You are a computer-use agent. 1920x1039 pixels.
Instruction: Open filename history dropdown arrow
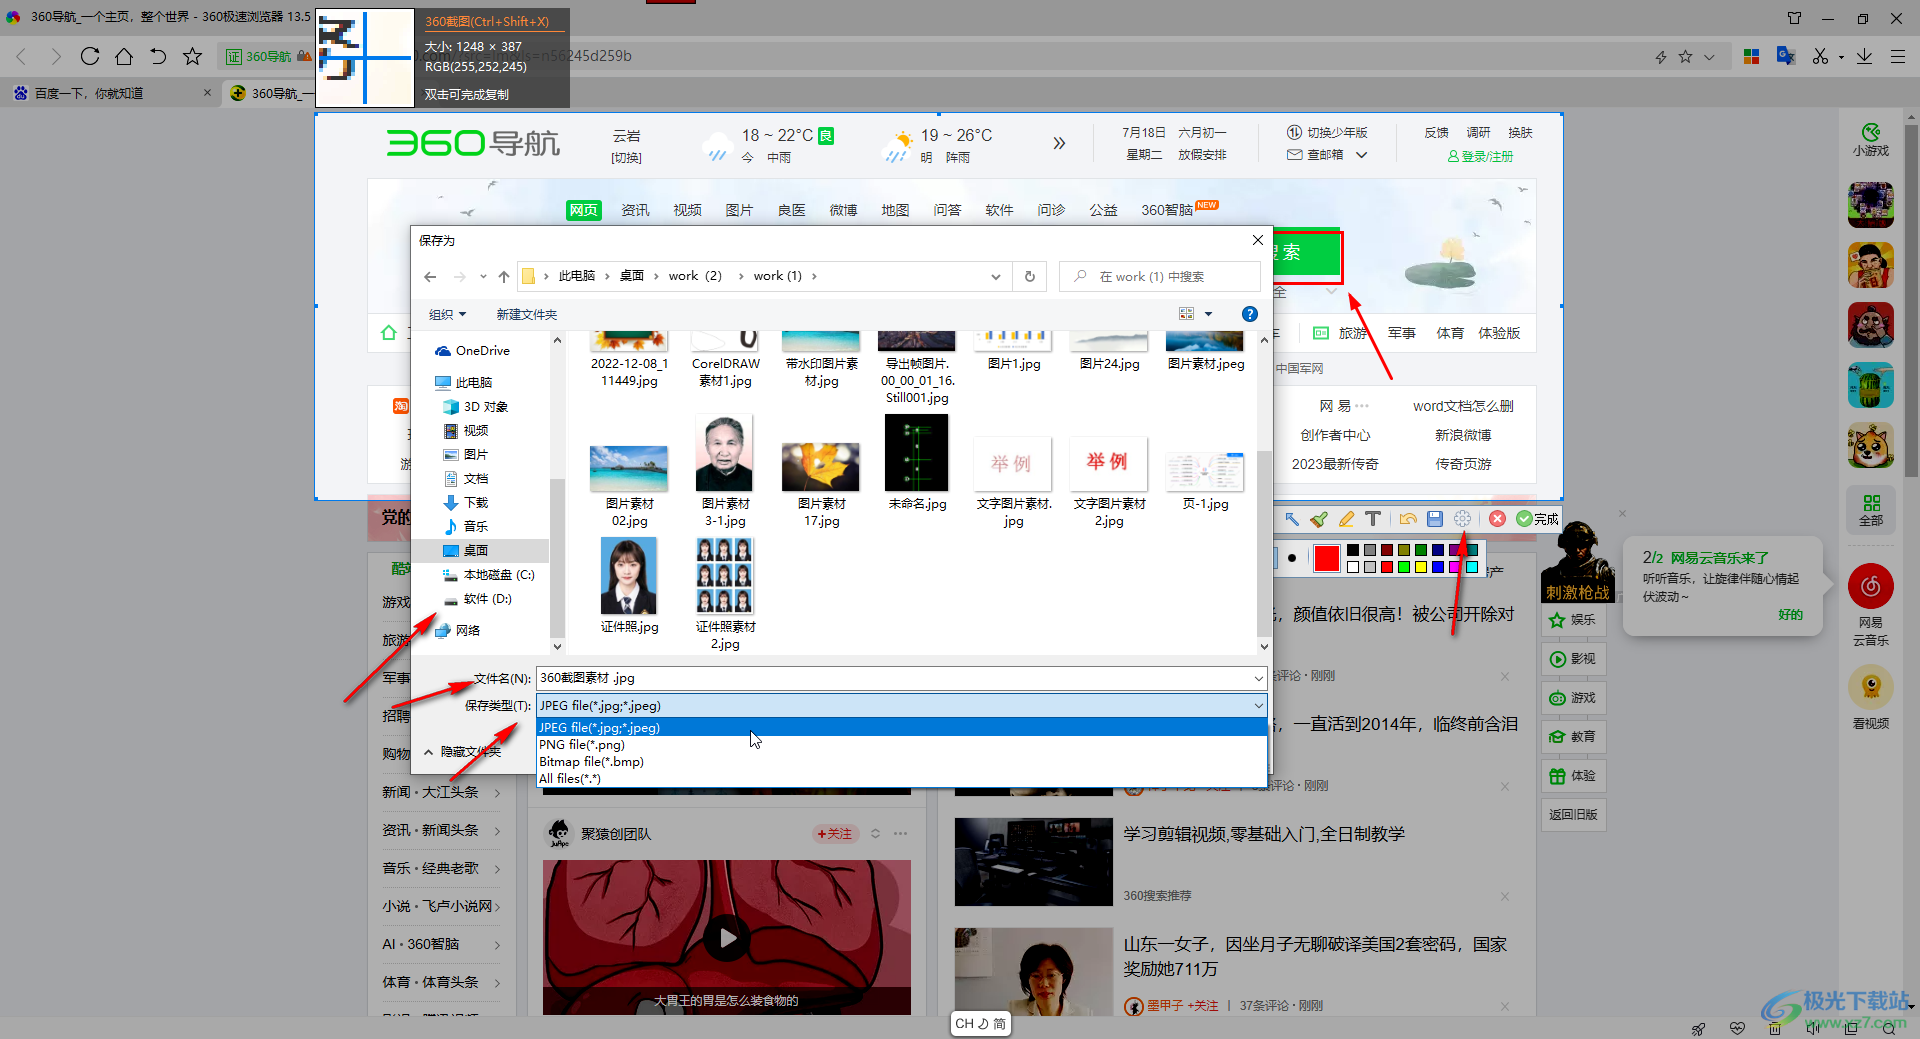(1258, 678)
